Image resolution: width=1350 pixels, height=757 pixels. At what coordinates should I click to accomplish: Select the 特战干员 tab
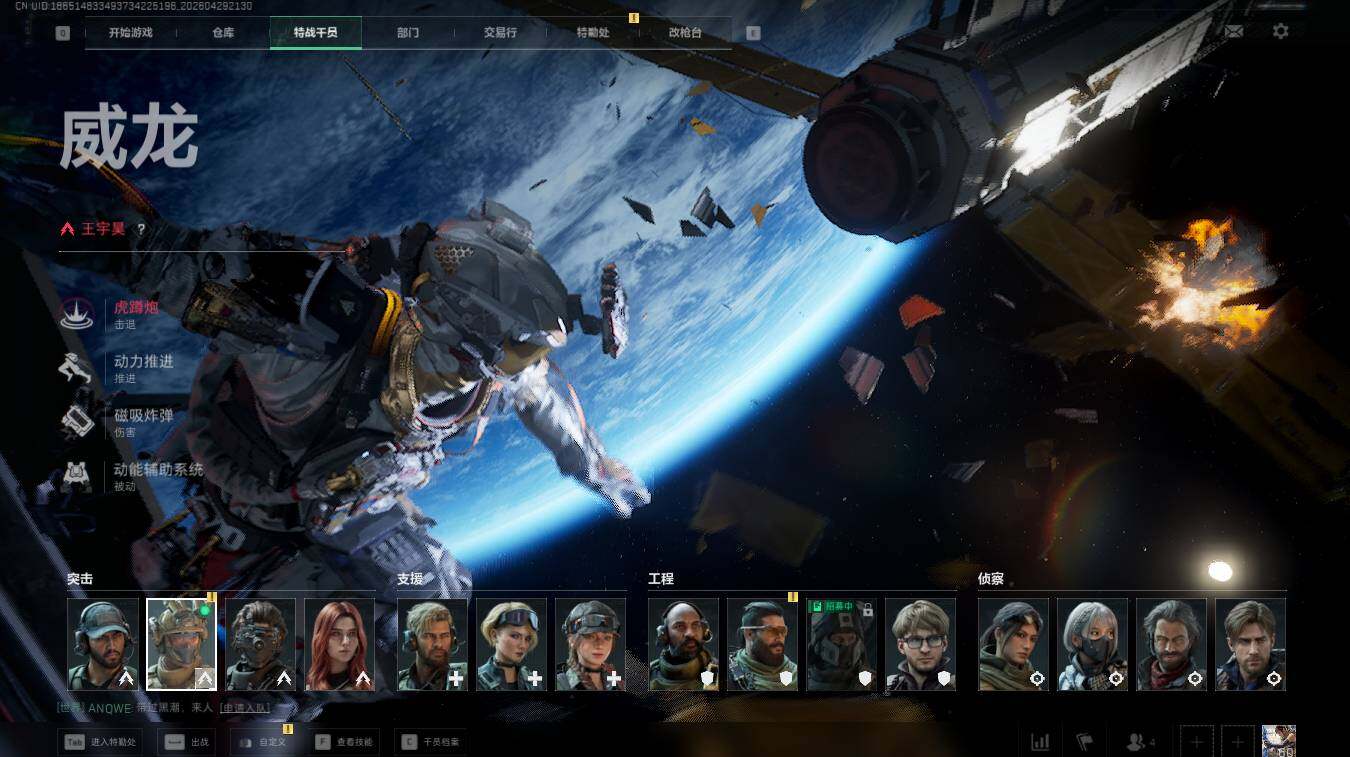pos(315,33)
